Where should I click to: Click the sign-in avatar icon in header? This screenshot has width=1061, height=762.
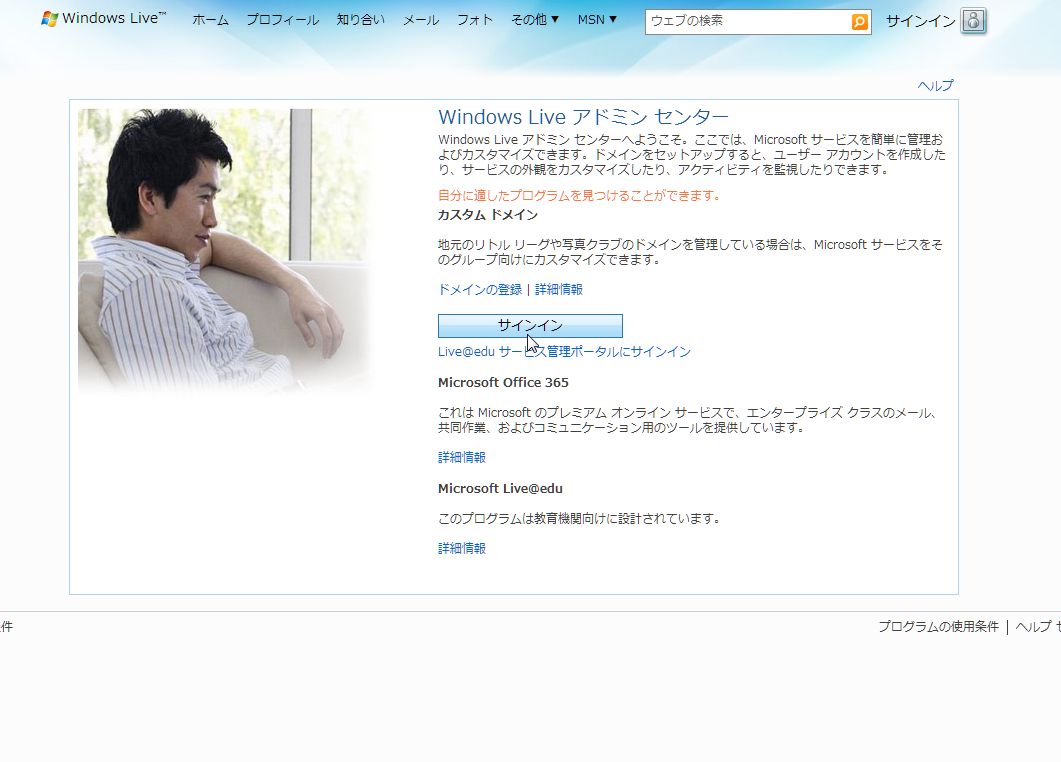pos(974,21)
